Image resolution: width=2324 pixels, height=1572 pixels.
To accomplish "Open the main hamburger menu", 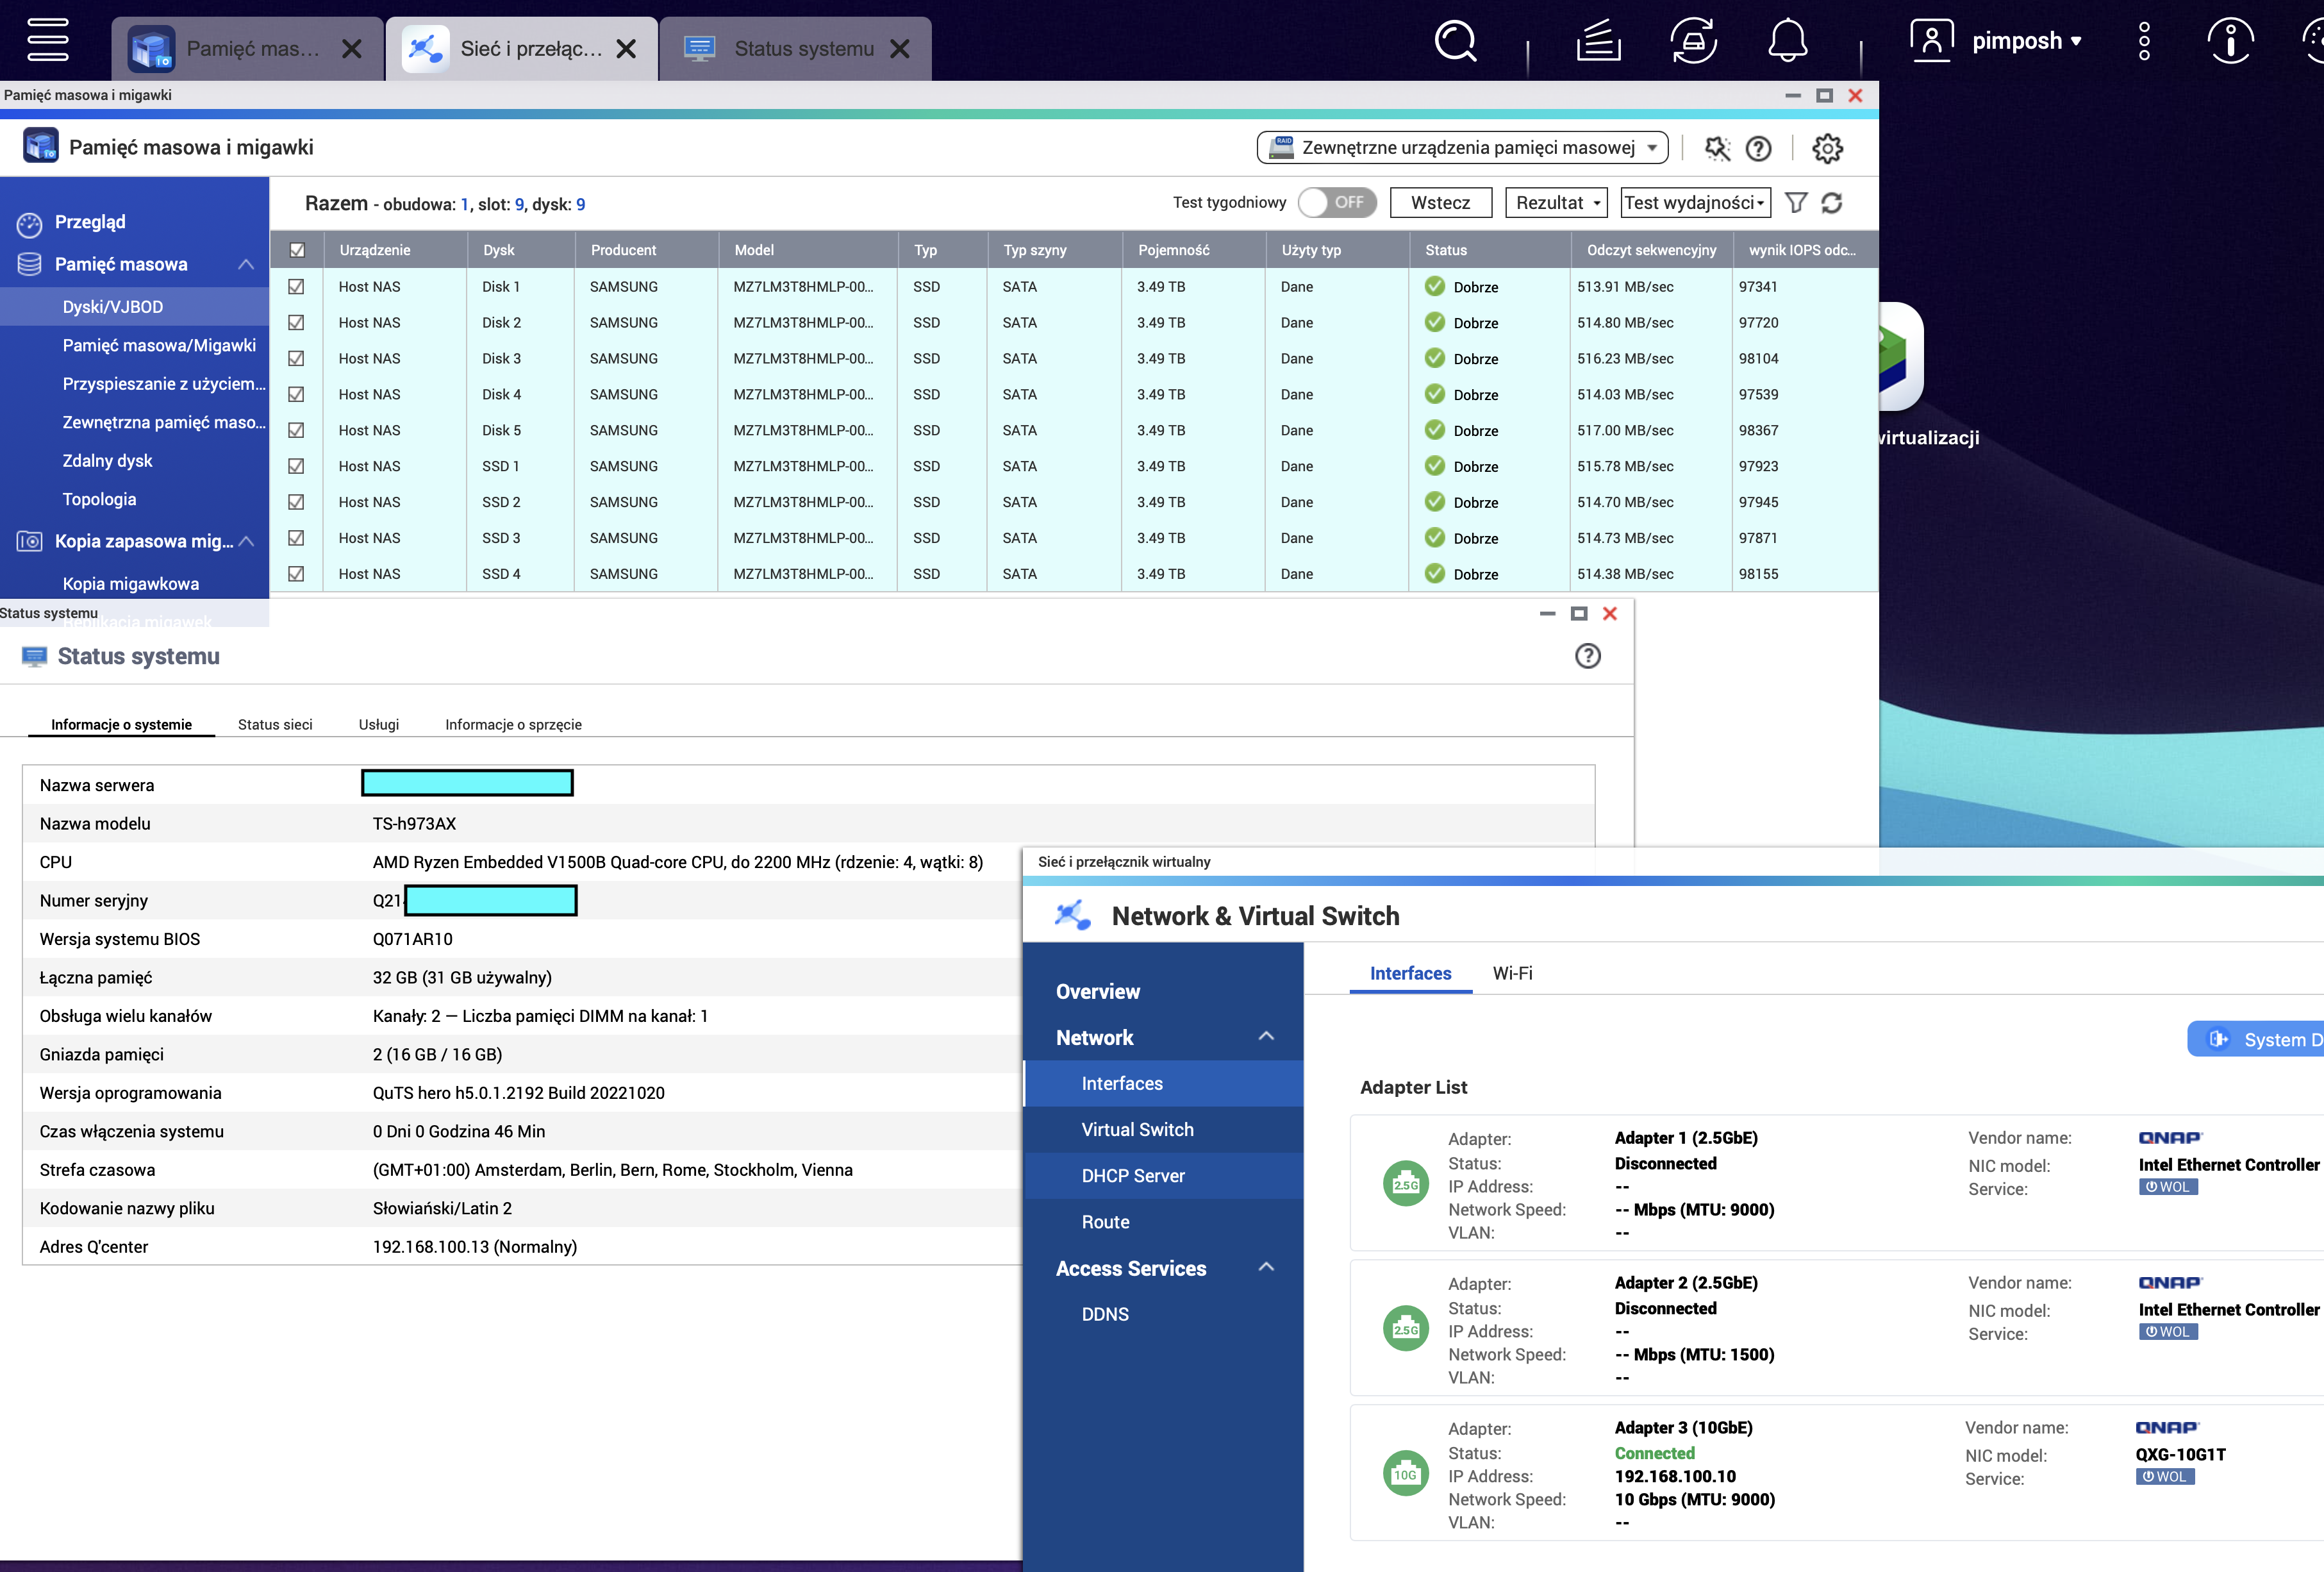I will pos(47,41).
